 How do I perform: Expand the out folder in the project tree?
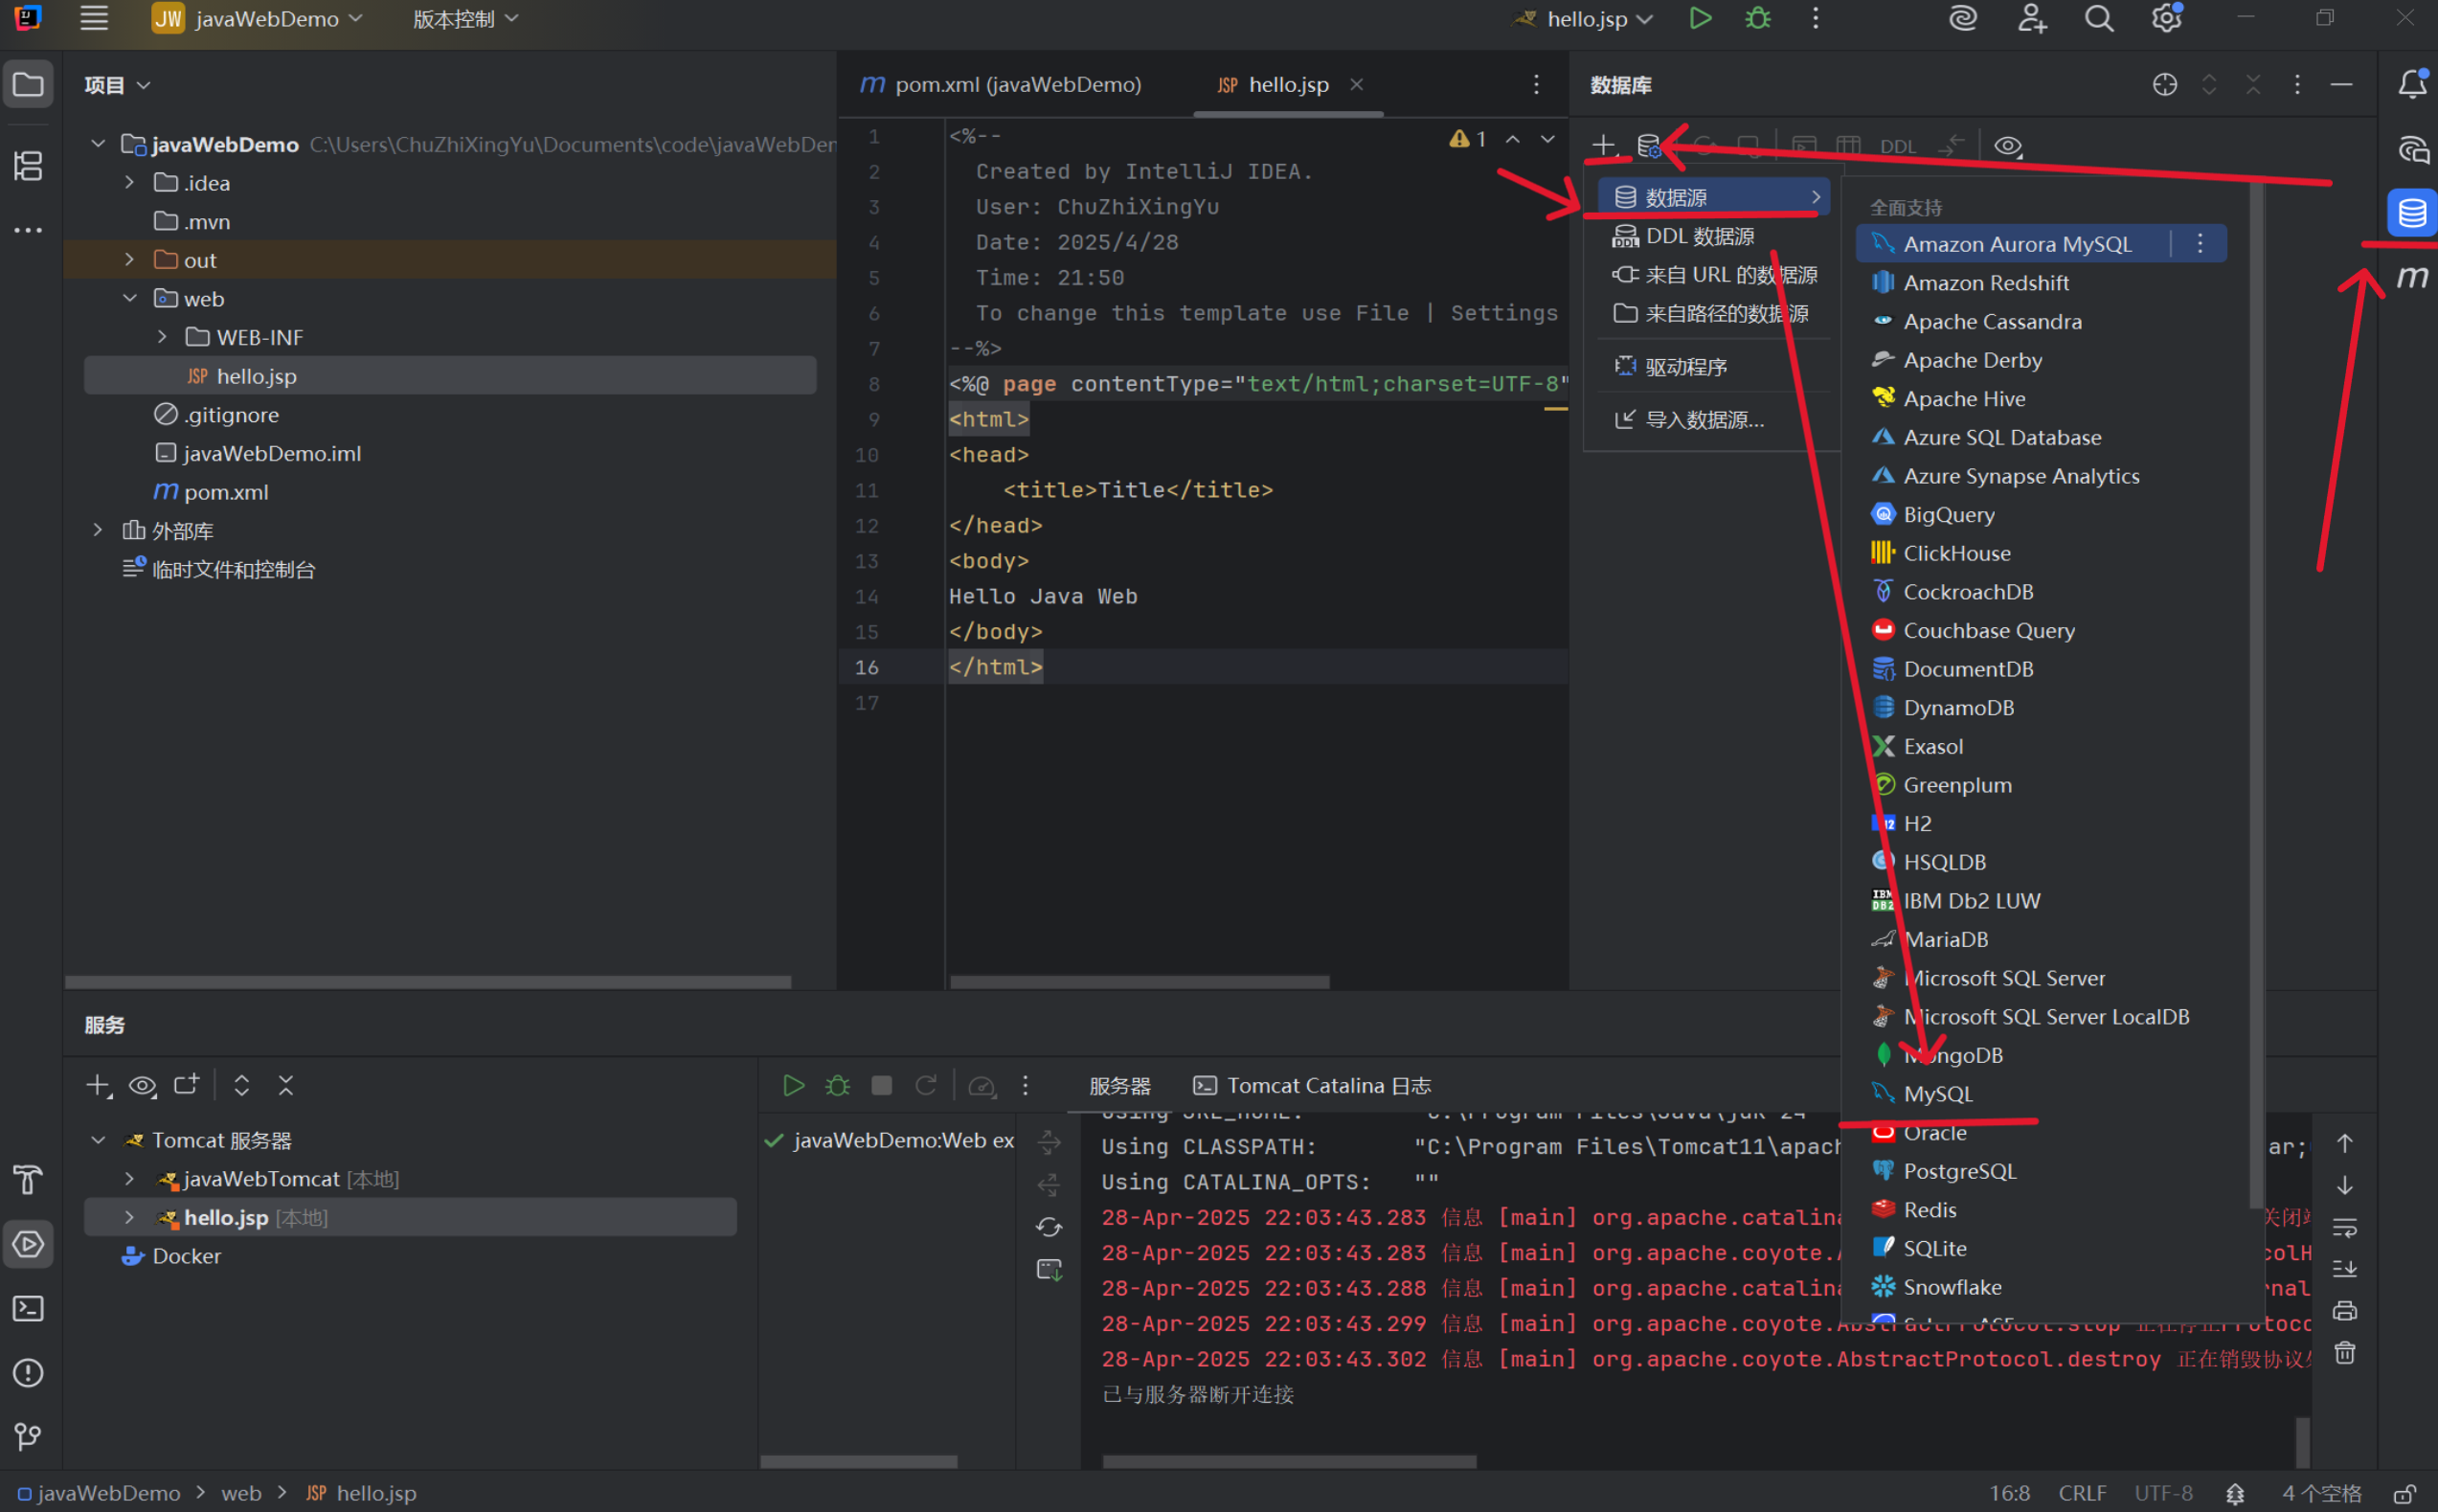(129, 259)
